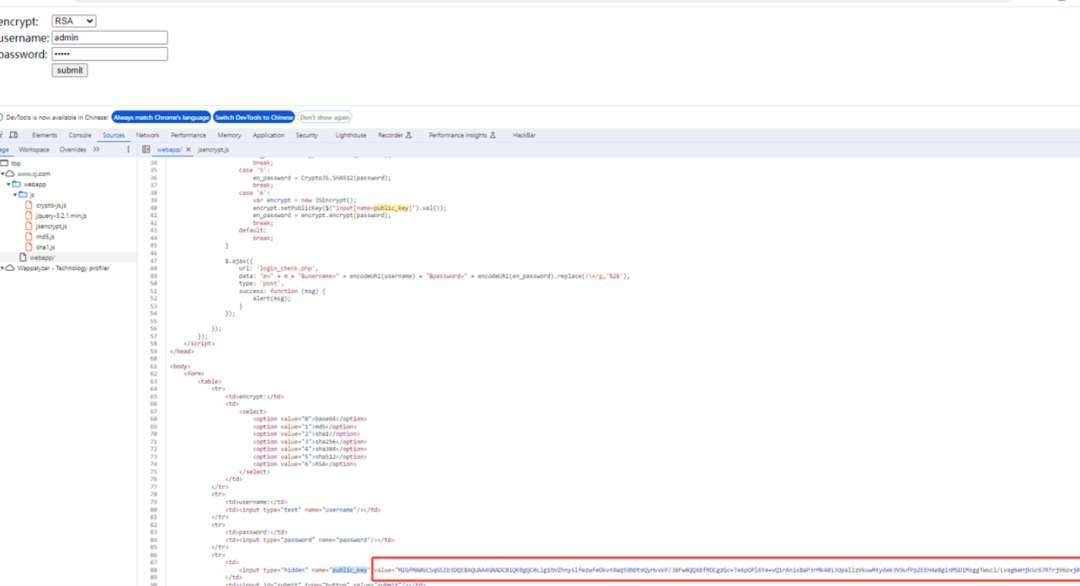The image size is (1080, 586).
Task: Switch to the Workspace pane
Action: (34, 149)
